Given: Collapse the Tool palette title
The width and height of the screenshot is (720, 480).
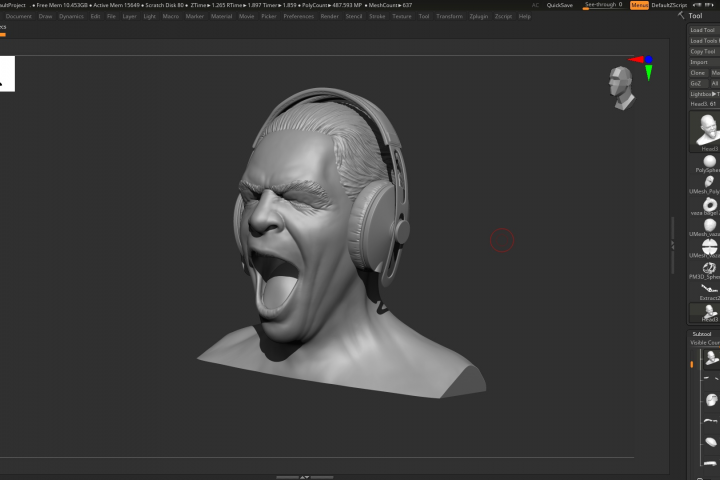Looking at the screenshot, I should pos(695,16).
